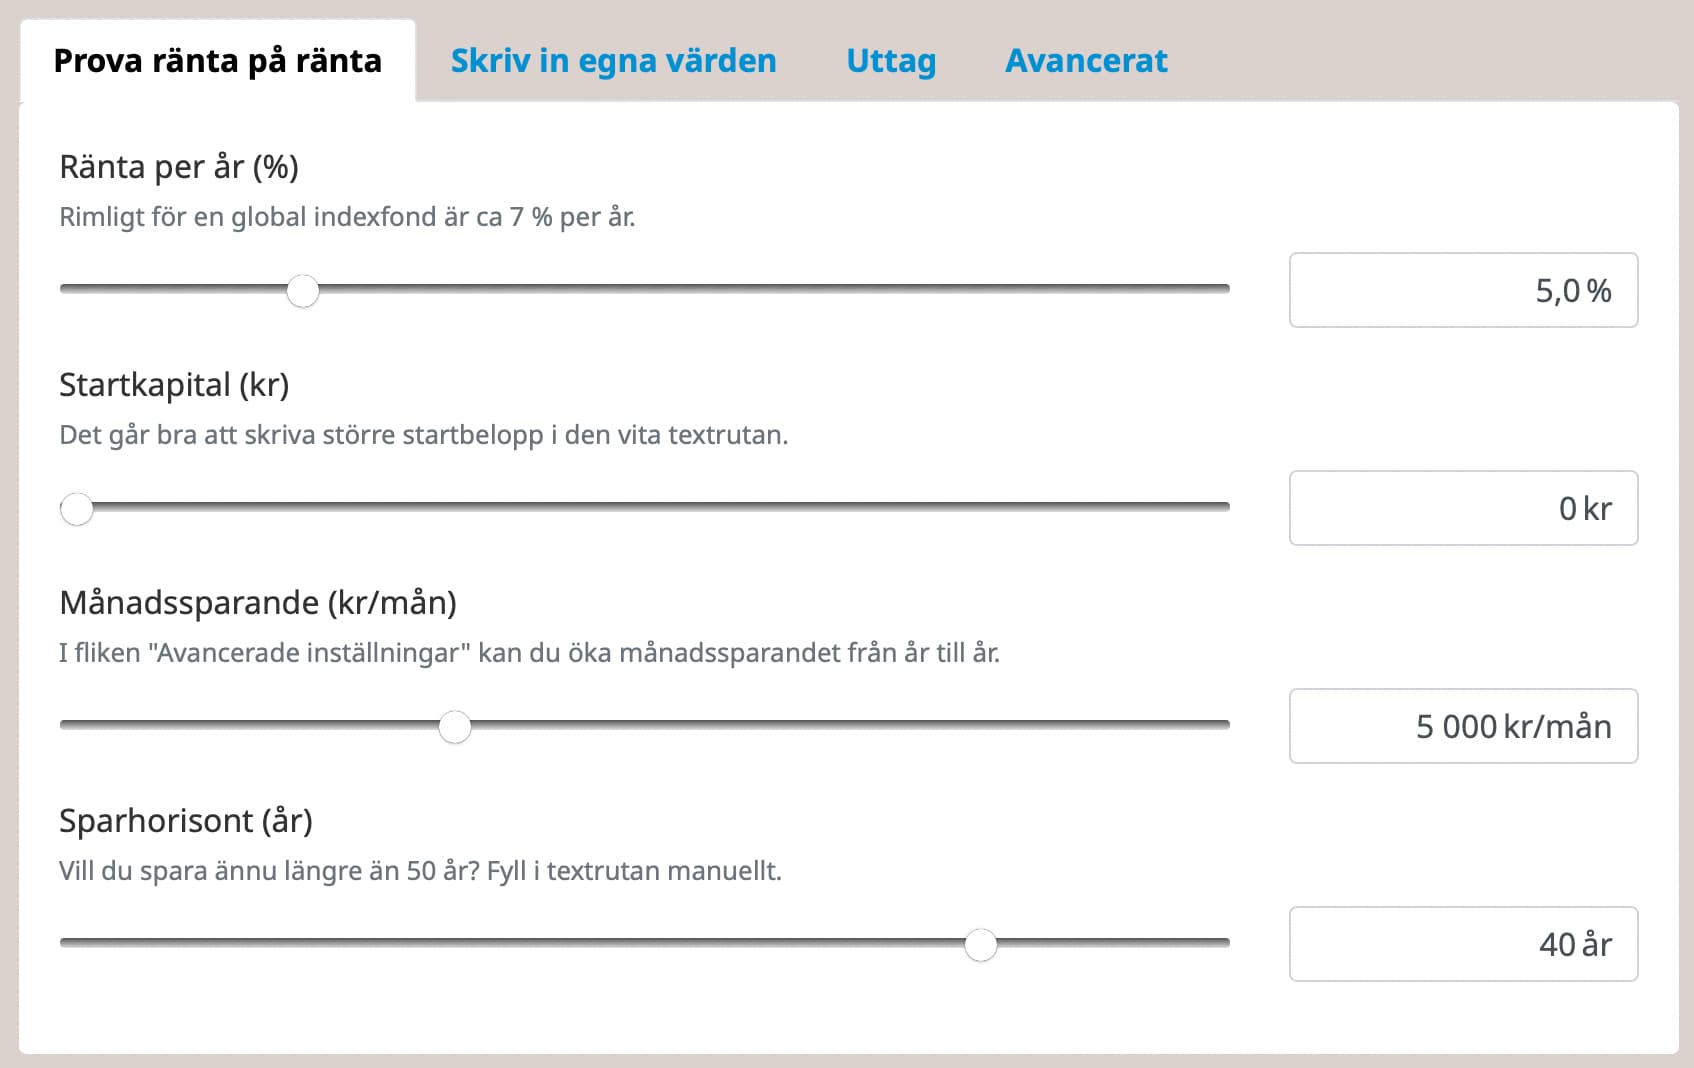The image size is (1694, 1068).
Task: Click the Sparhorisont slider handle
Action: click(x=981, y=945)
